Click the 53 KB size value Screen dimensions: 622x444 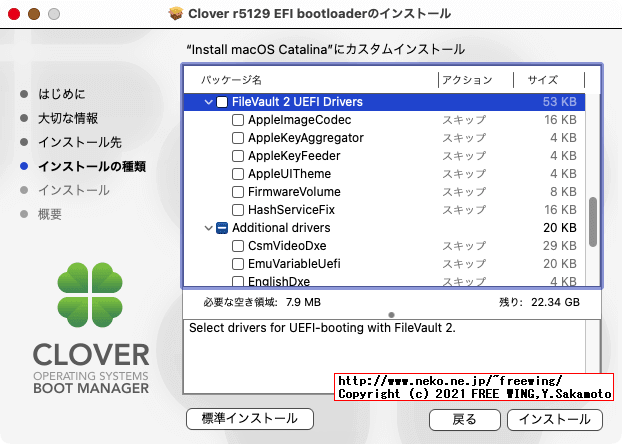point(560,102)
